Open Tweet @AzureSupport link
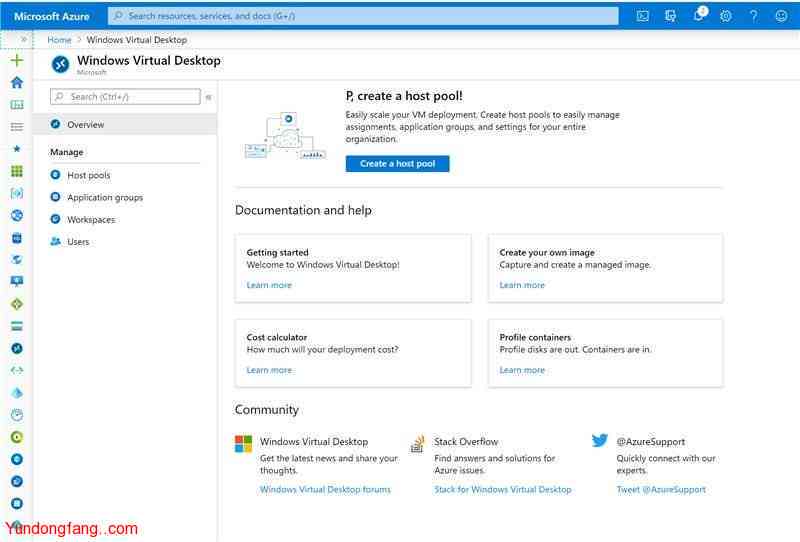 [x=661, y=489]
